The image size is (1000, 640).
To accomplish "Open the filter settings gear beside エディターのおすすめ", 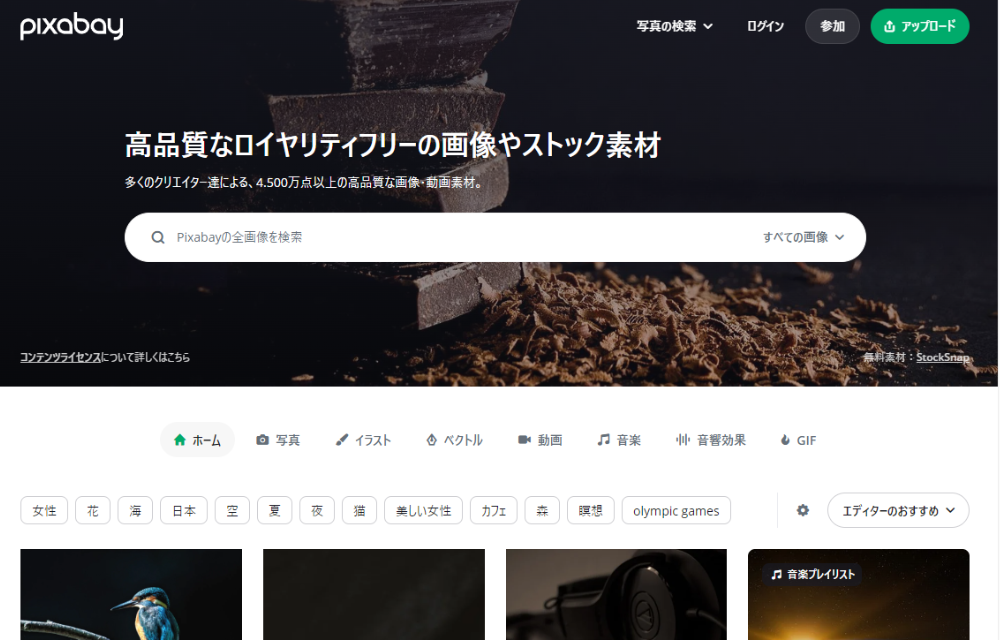I will click(x=803, y=510).
